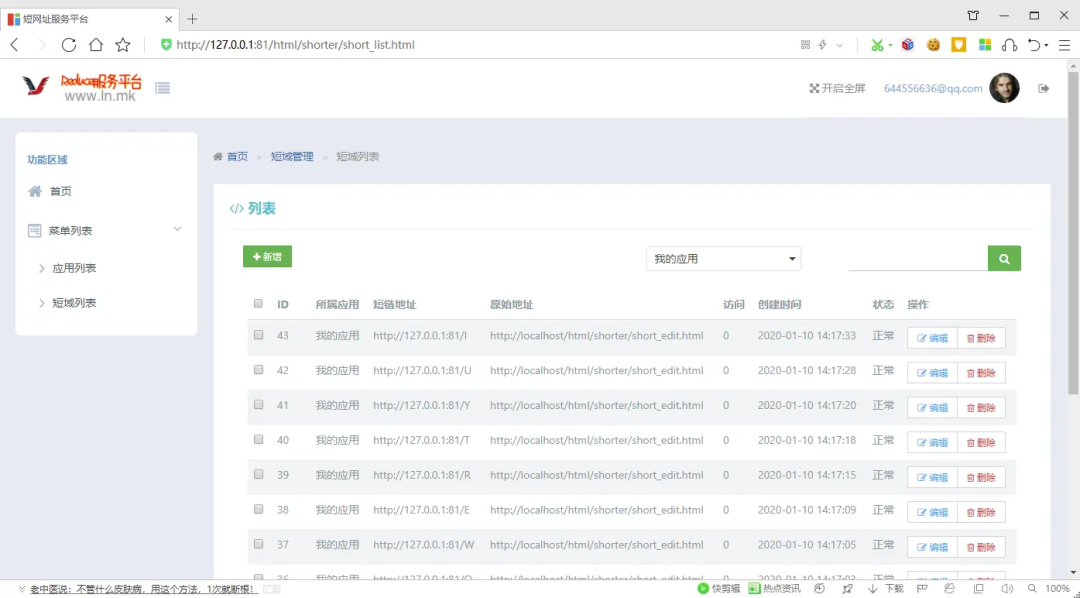Tick checkbox for row ID 40
The image size is (1080, 598).
(258, 440)
